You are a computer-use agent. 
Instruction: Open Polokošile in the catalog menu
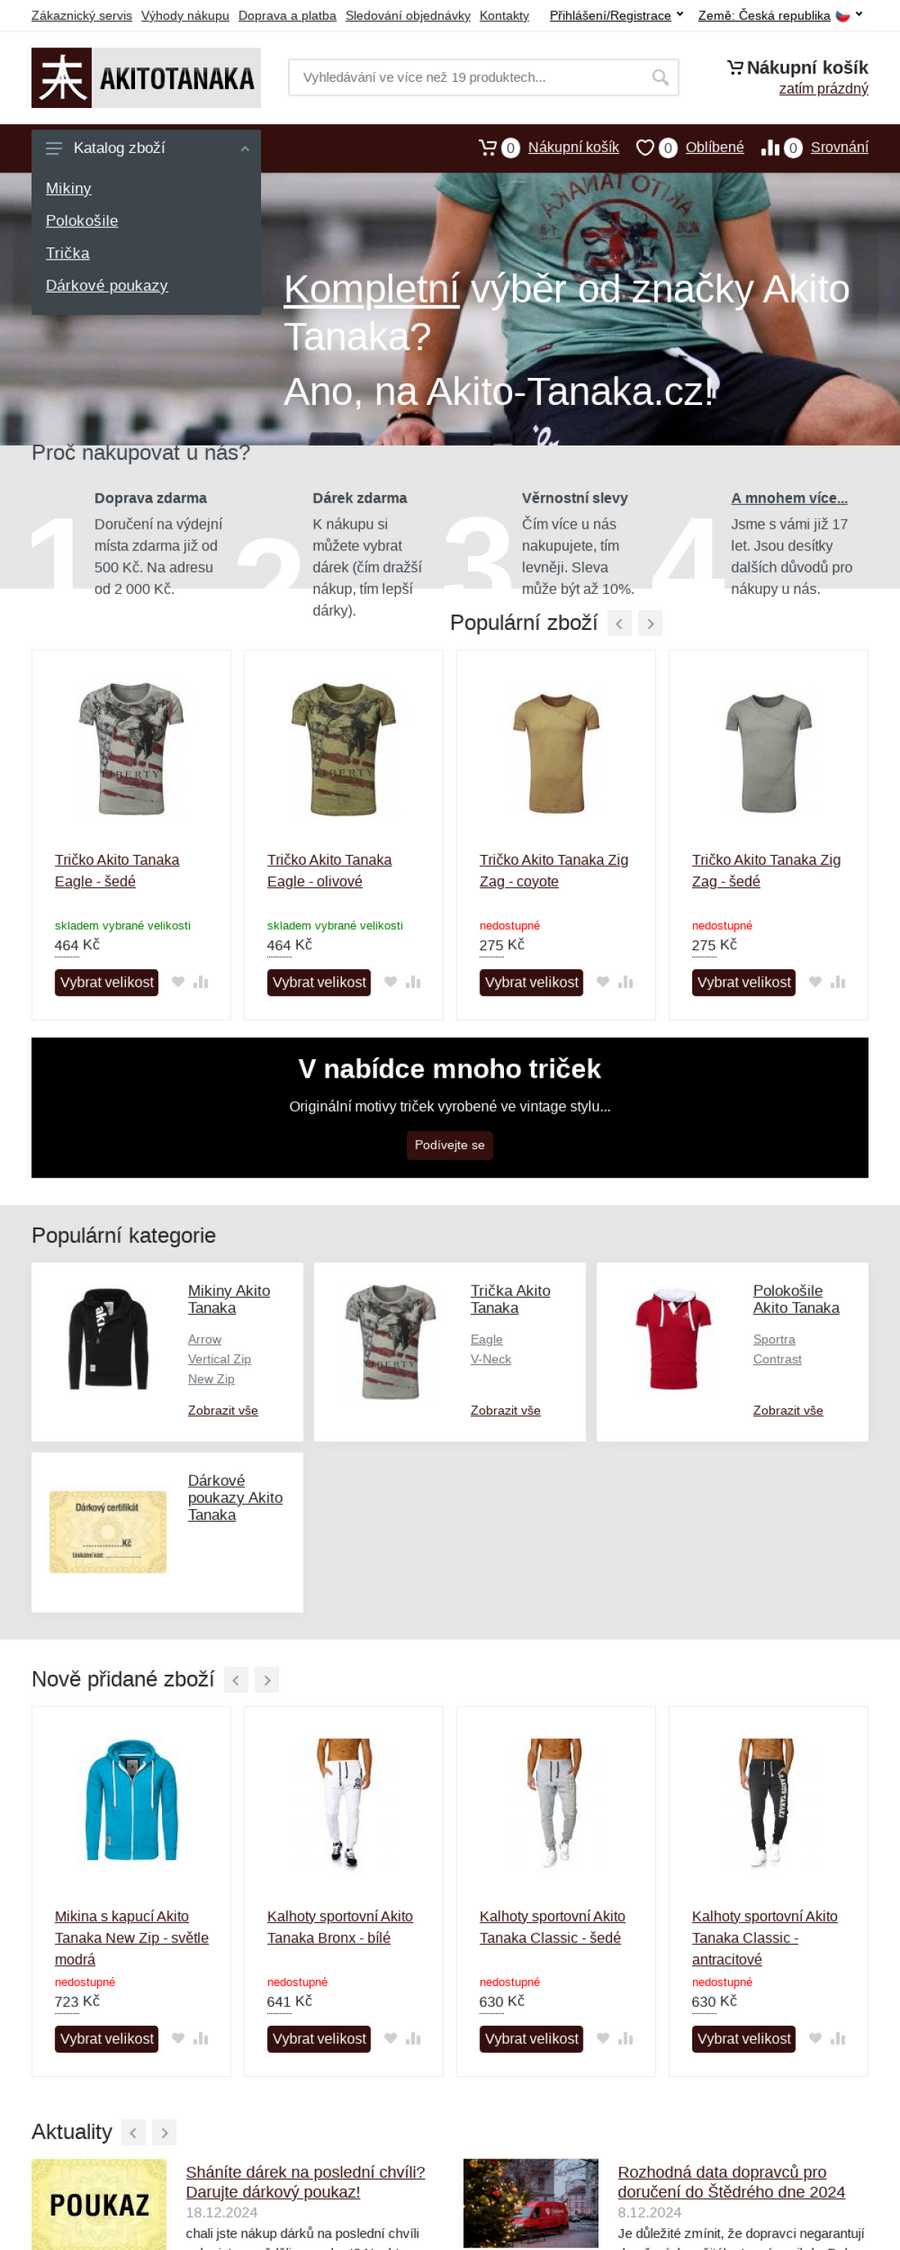pos(82,221)
